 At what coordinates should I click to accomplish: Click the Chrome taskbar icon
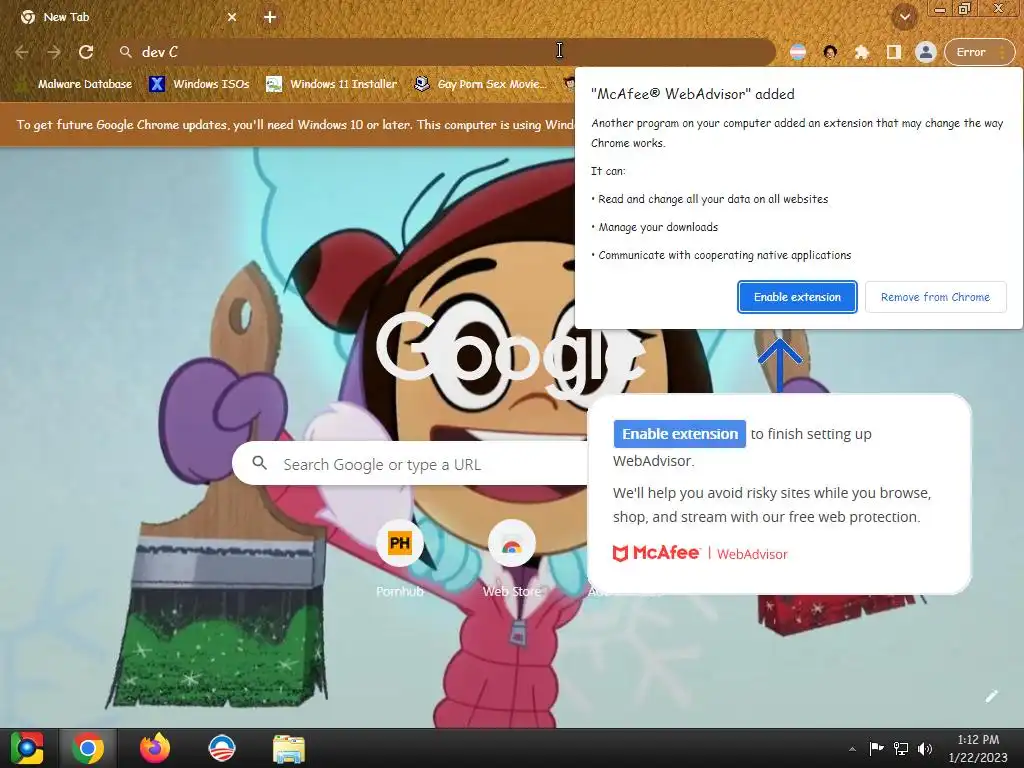tap(88, 748)
